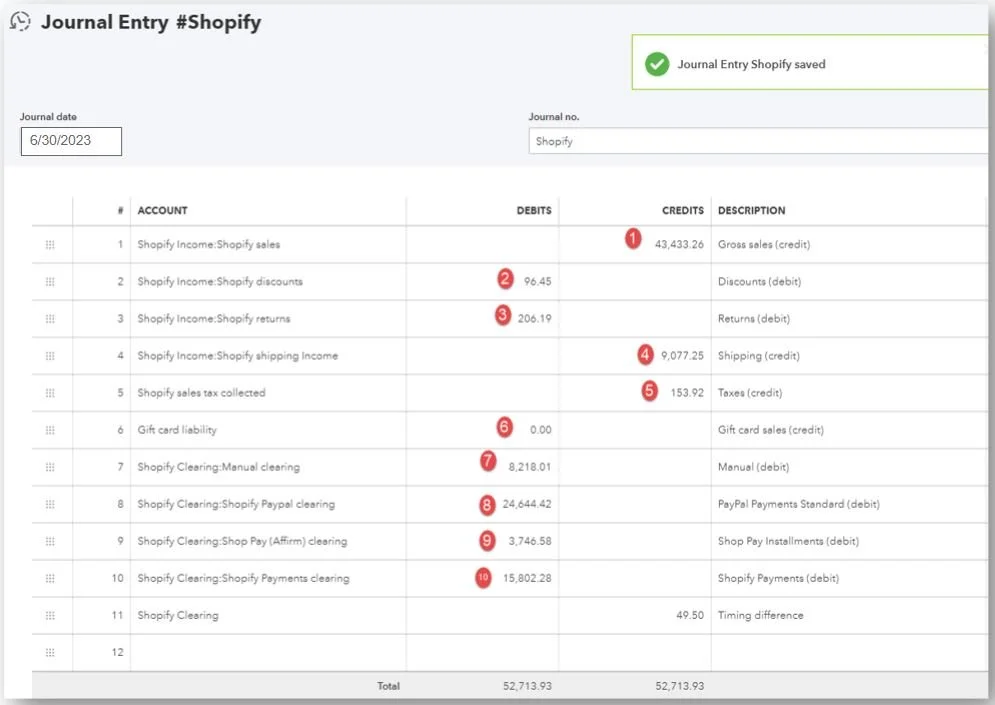Click the Returns (debit) description

754,319
